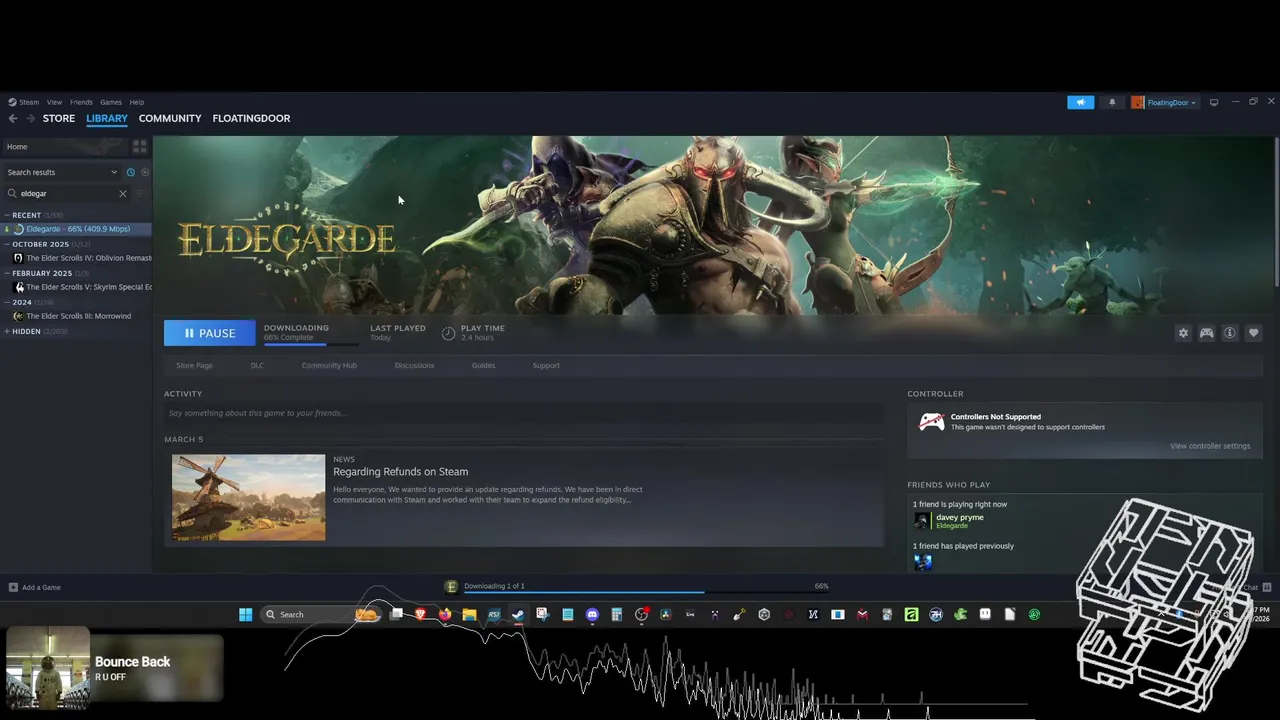This screenshot has width=1280, height=720.
Task: Click the Home button in sidebar
Action: [65, 147]
